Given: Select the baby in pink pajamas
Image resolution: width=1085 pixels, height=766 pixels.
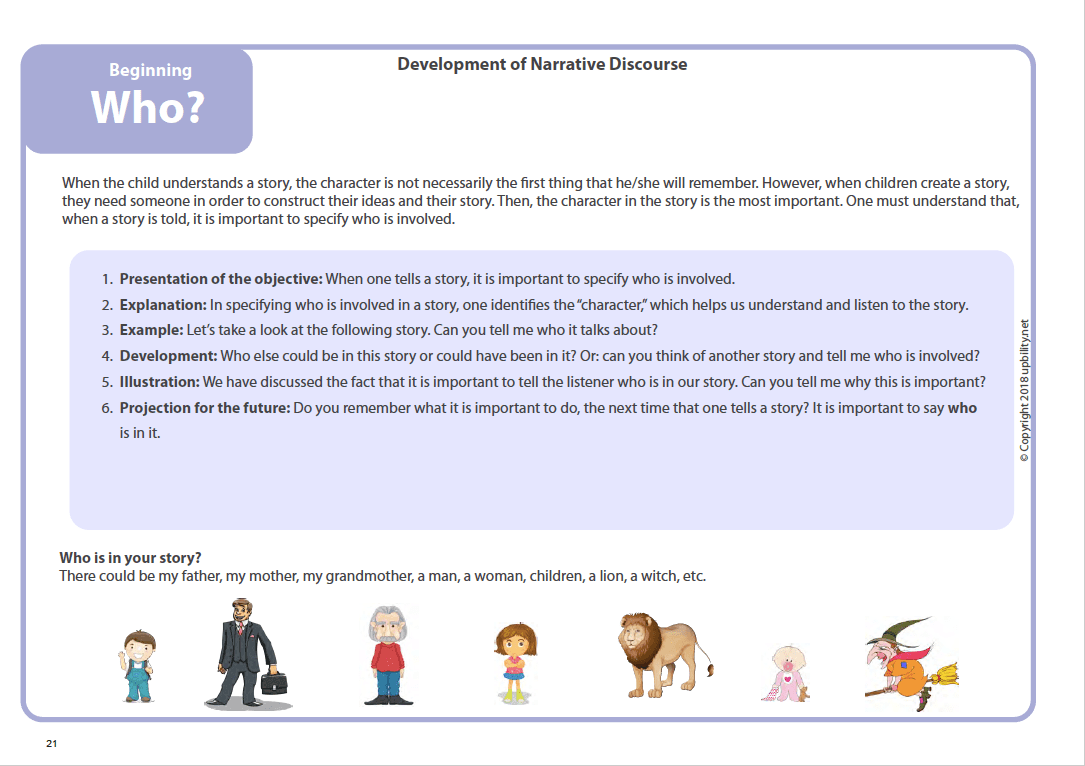Looking at the screenshot, I should click(x=787, y=673).
